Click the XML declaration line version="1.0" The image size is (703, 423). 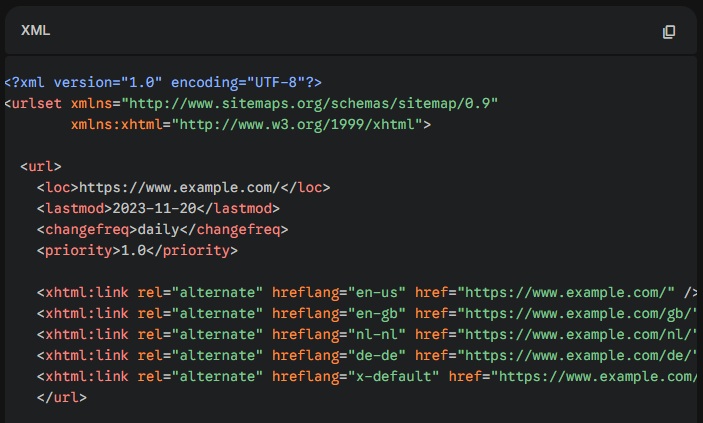point(163,83)
